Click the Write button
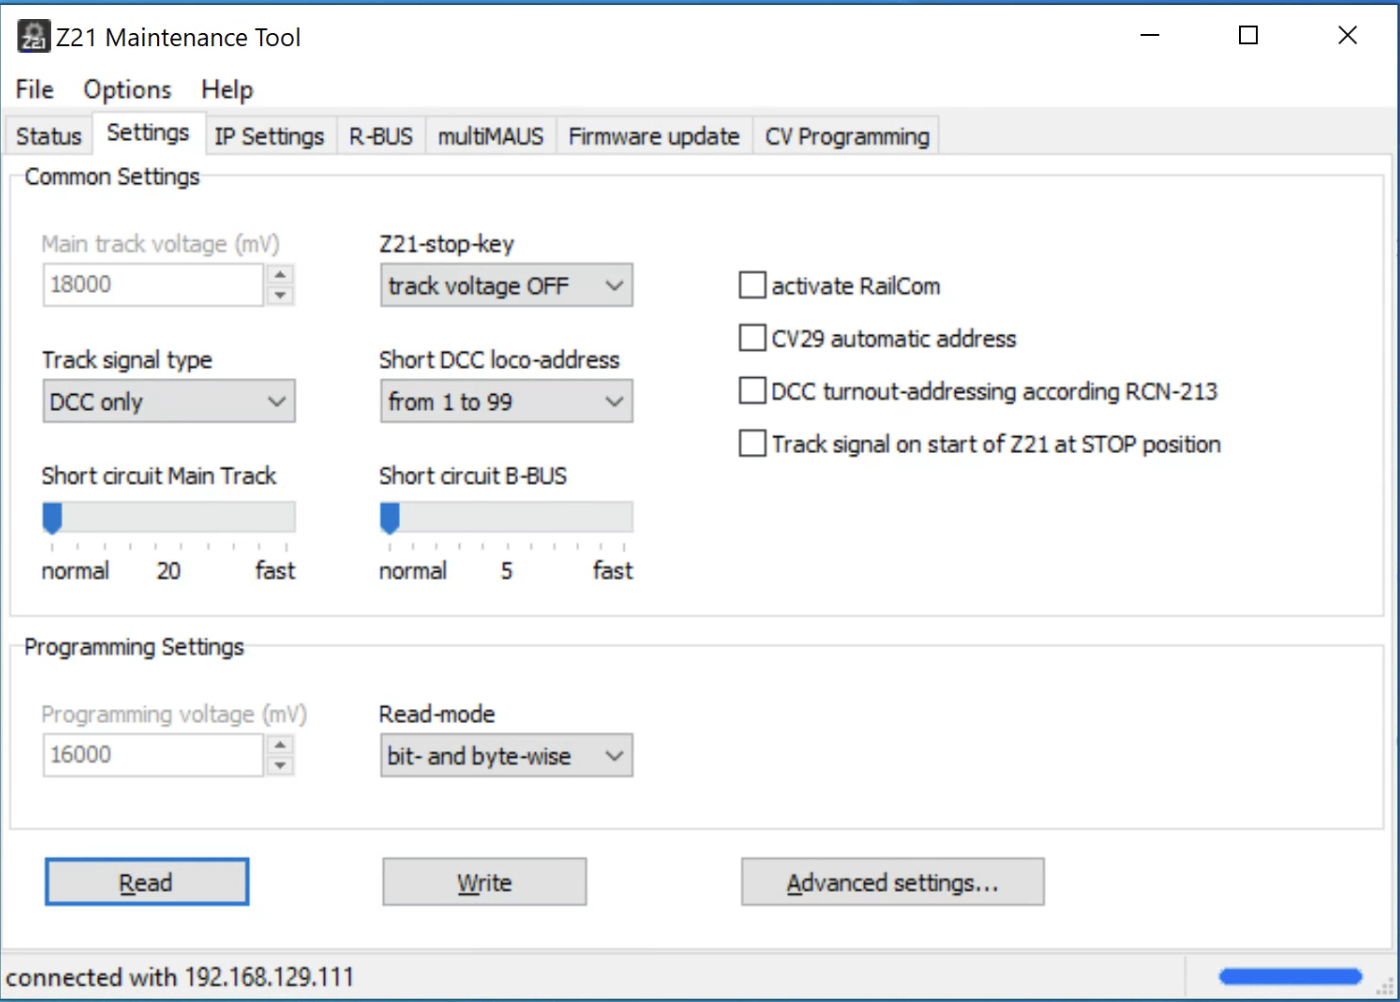The height and width of the screenshot is (1002, 1400). click(485, 882)
